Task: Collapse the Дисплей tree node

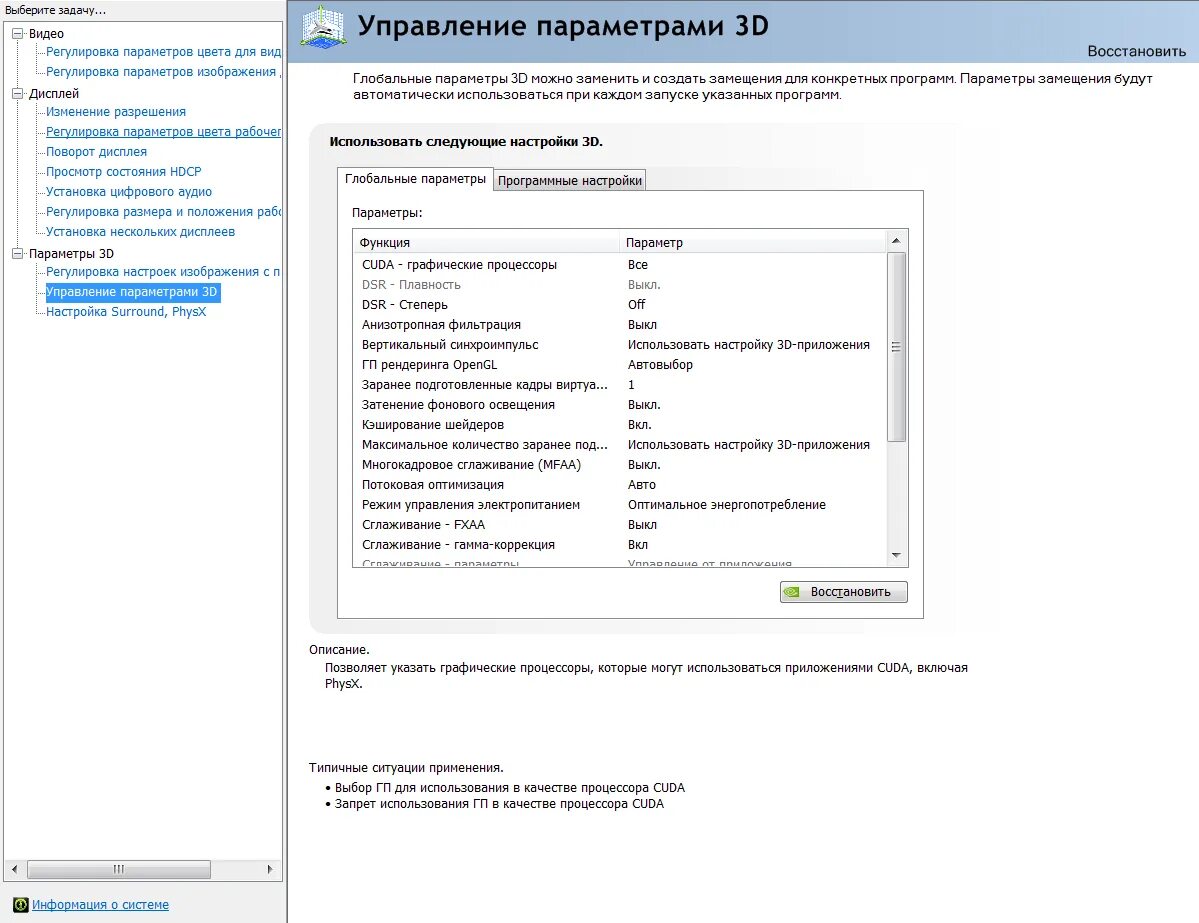Action: click(x=18, y=93)
